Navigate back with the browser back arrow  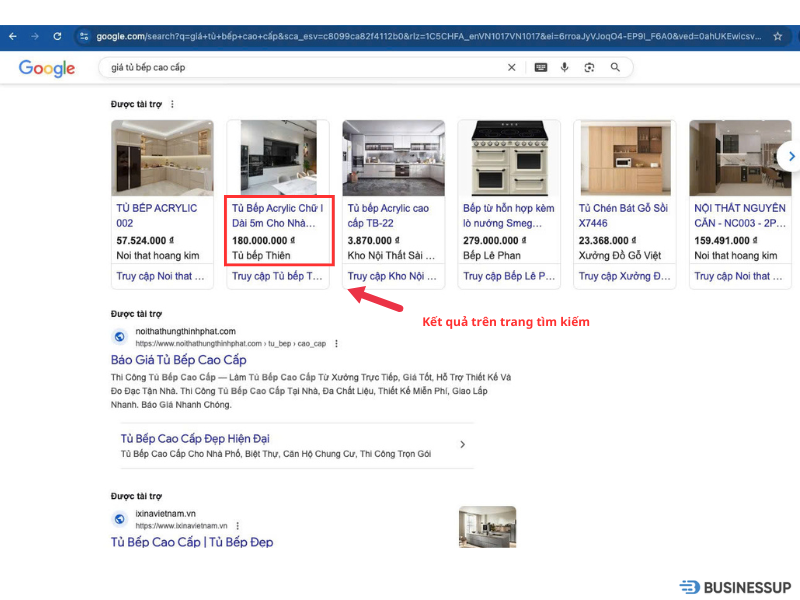pyautogui.click(x=13, y=36)
